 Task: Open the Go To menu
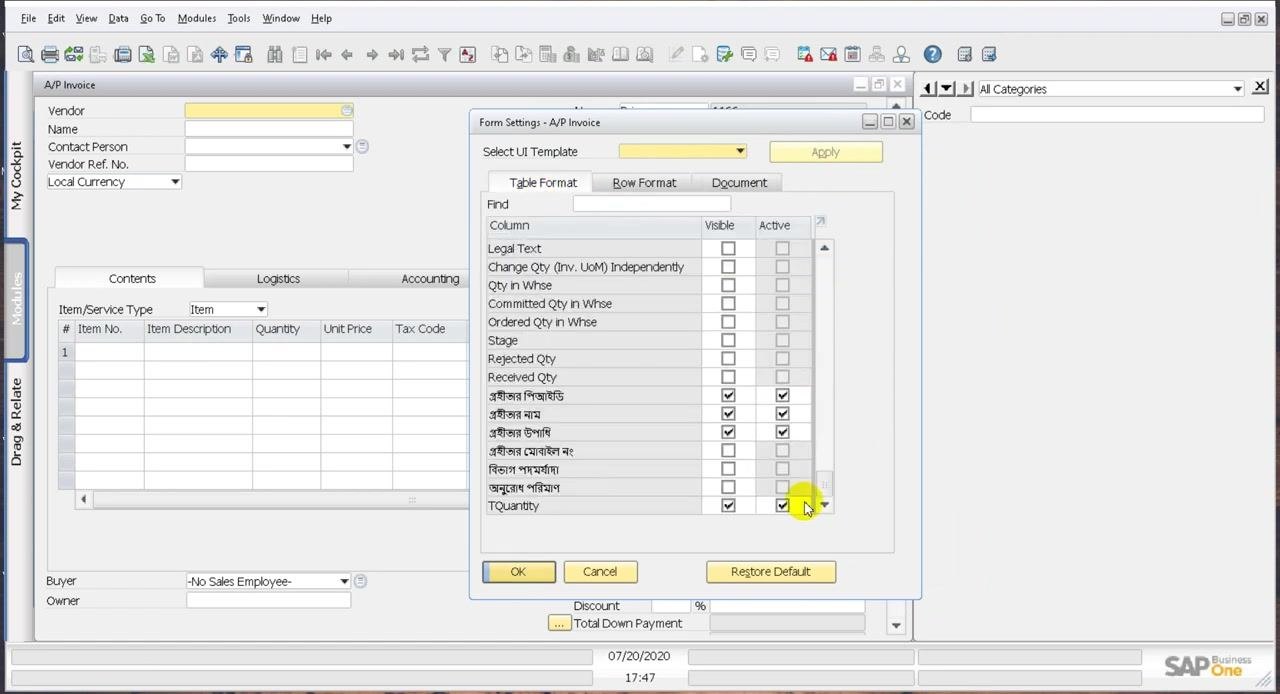(152, 18)
